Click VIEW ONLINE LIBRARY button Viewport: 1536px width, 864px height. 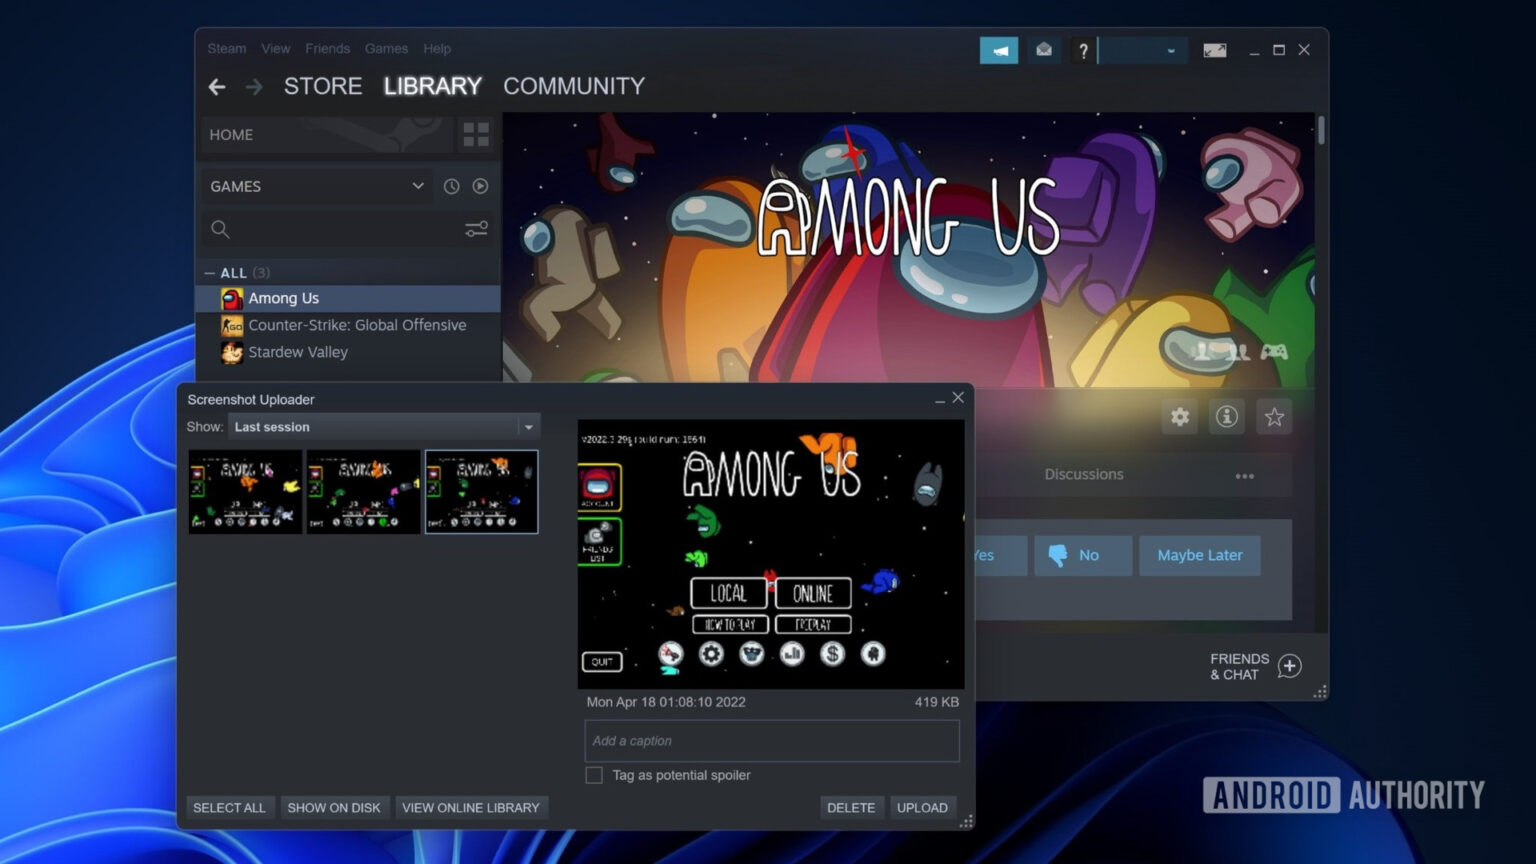(471, 808)
